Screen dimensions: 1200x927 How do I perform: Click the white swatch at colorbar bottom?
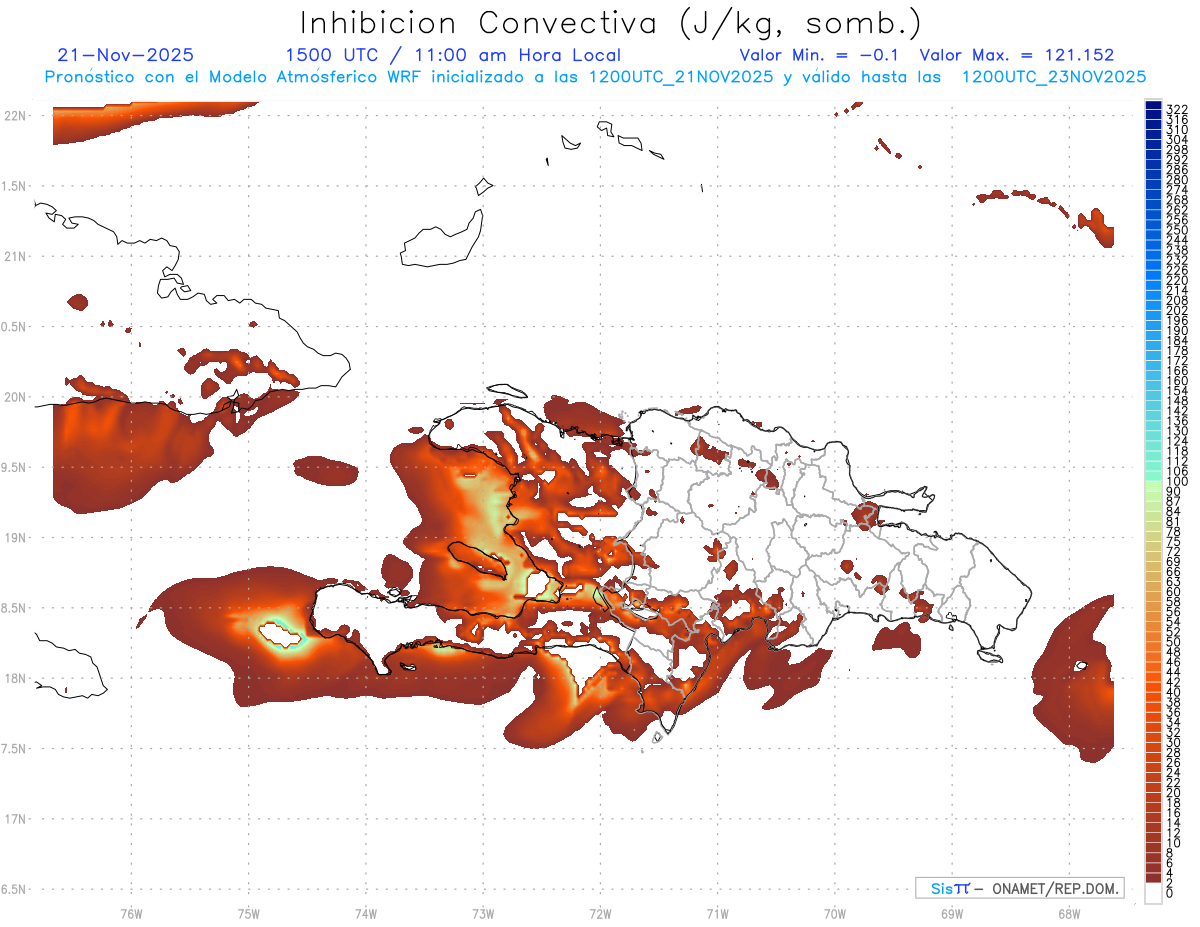(1153, 895)
